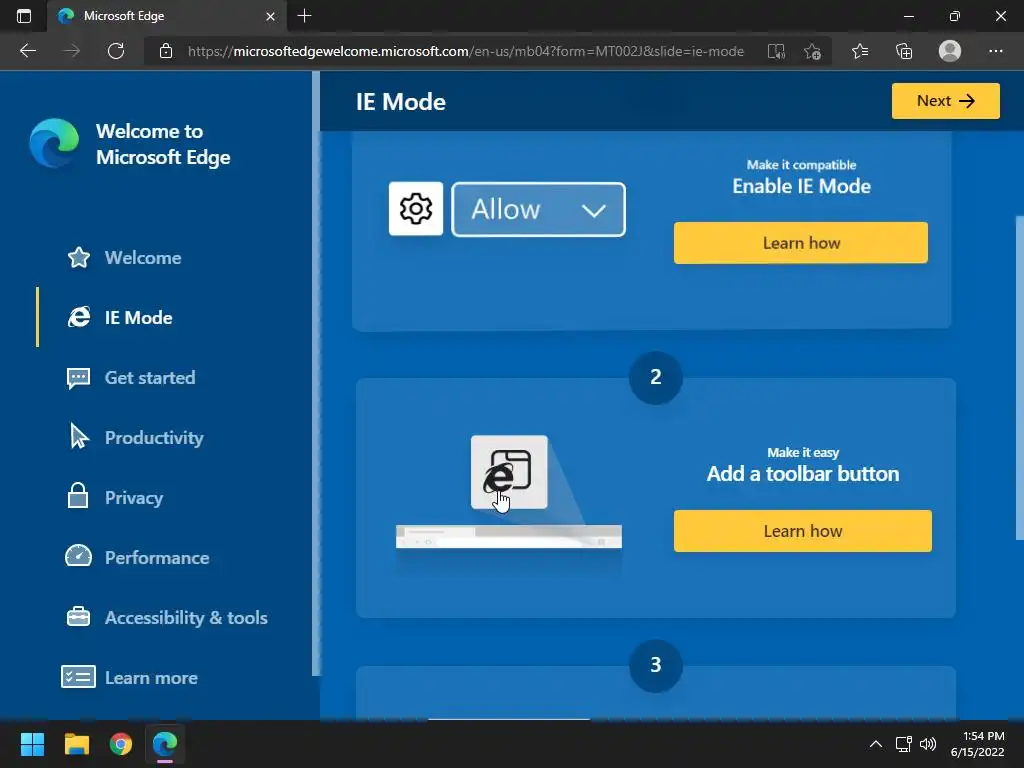Click the Learn more checklist icon
The width and height of the screenshot is (1024, 768).
(x=78, y=677)
